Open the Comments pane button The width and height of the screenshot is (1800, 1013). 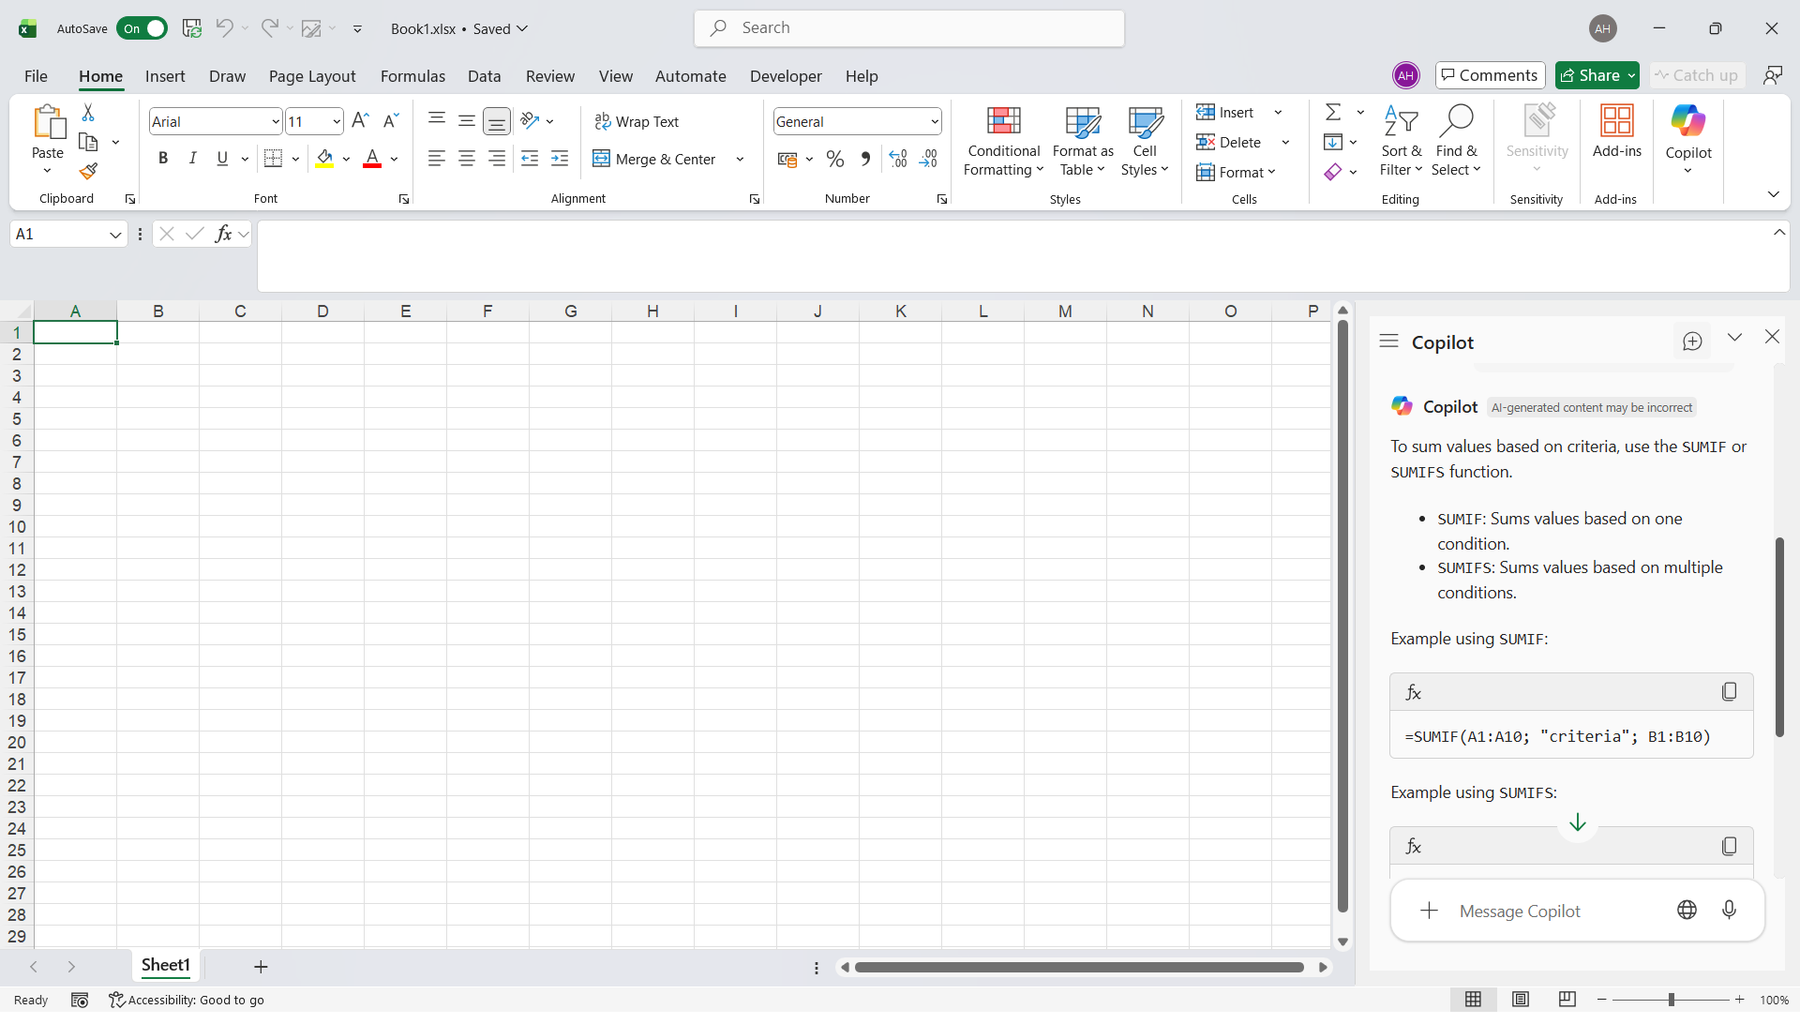point(1489,75)
